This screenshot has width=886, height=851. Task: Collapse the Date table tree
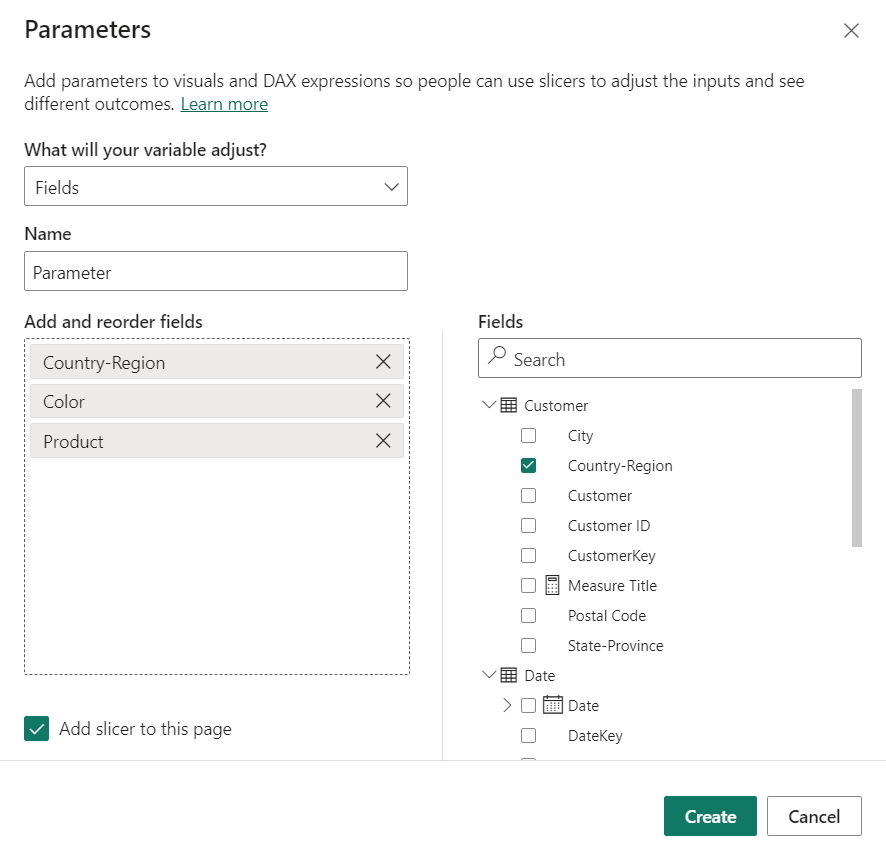(489, 675)
